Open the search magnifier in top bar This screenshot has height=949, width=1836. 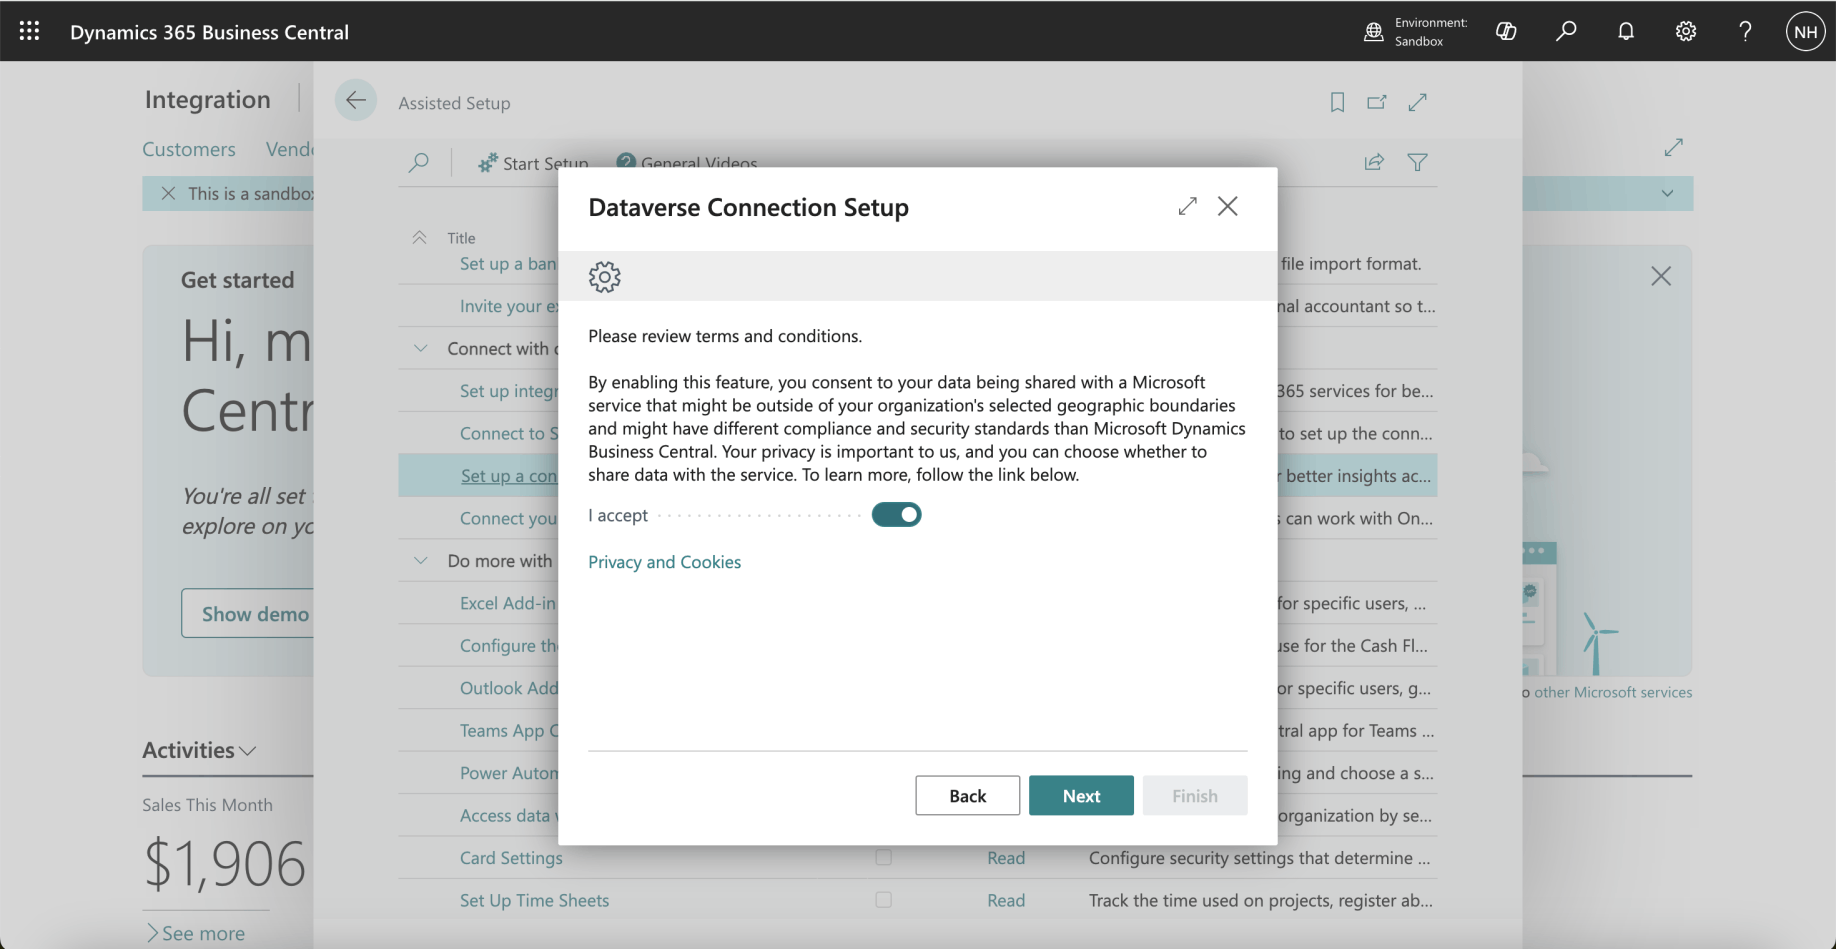point(1566,31)
